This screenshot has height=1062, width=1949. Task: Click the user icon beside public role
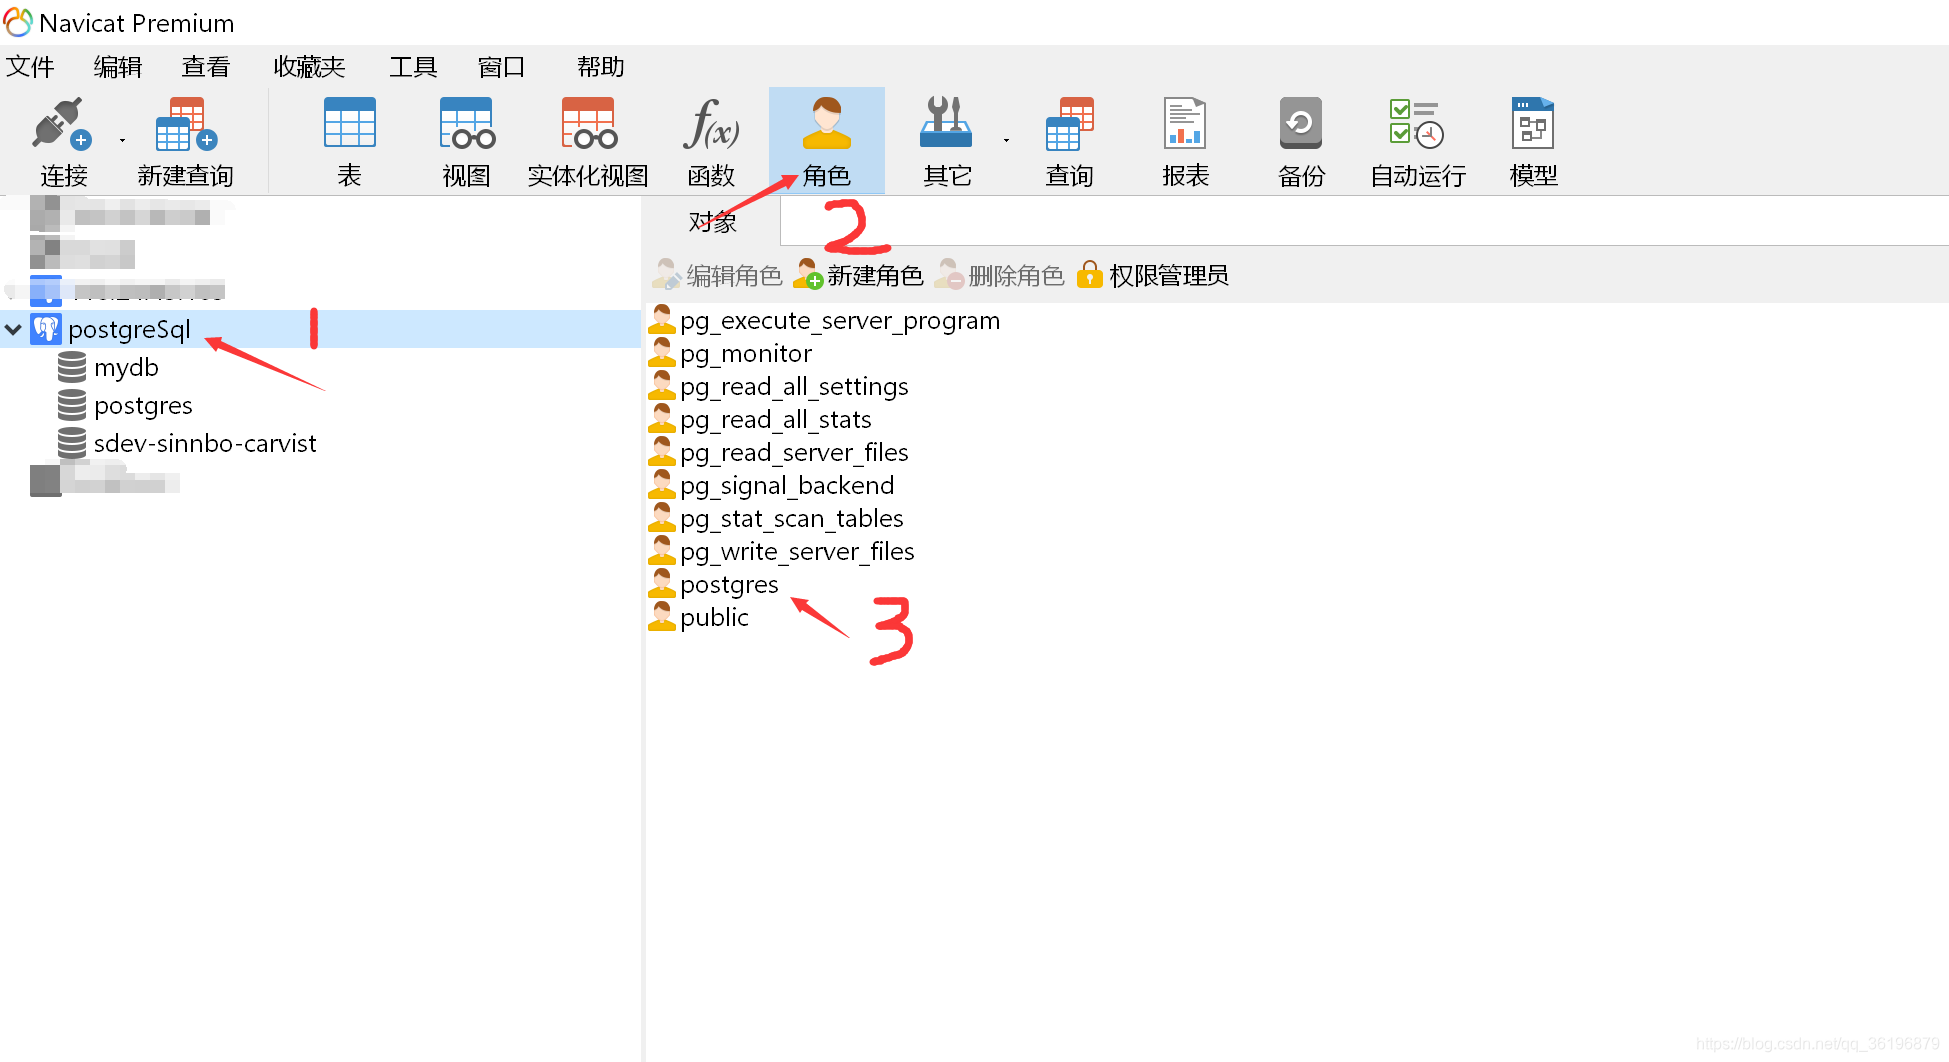(x=662, y=616)
